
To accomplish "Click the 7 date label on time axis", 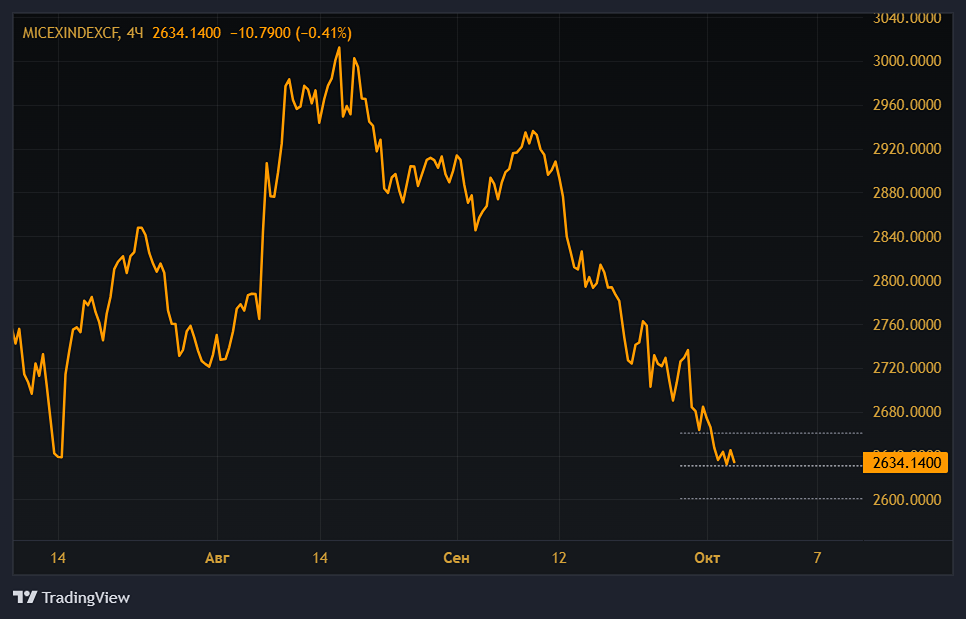I will 817,558.
